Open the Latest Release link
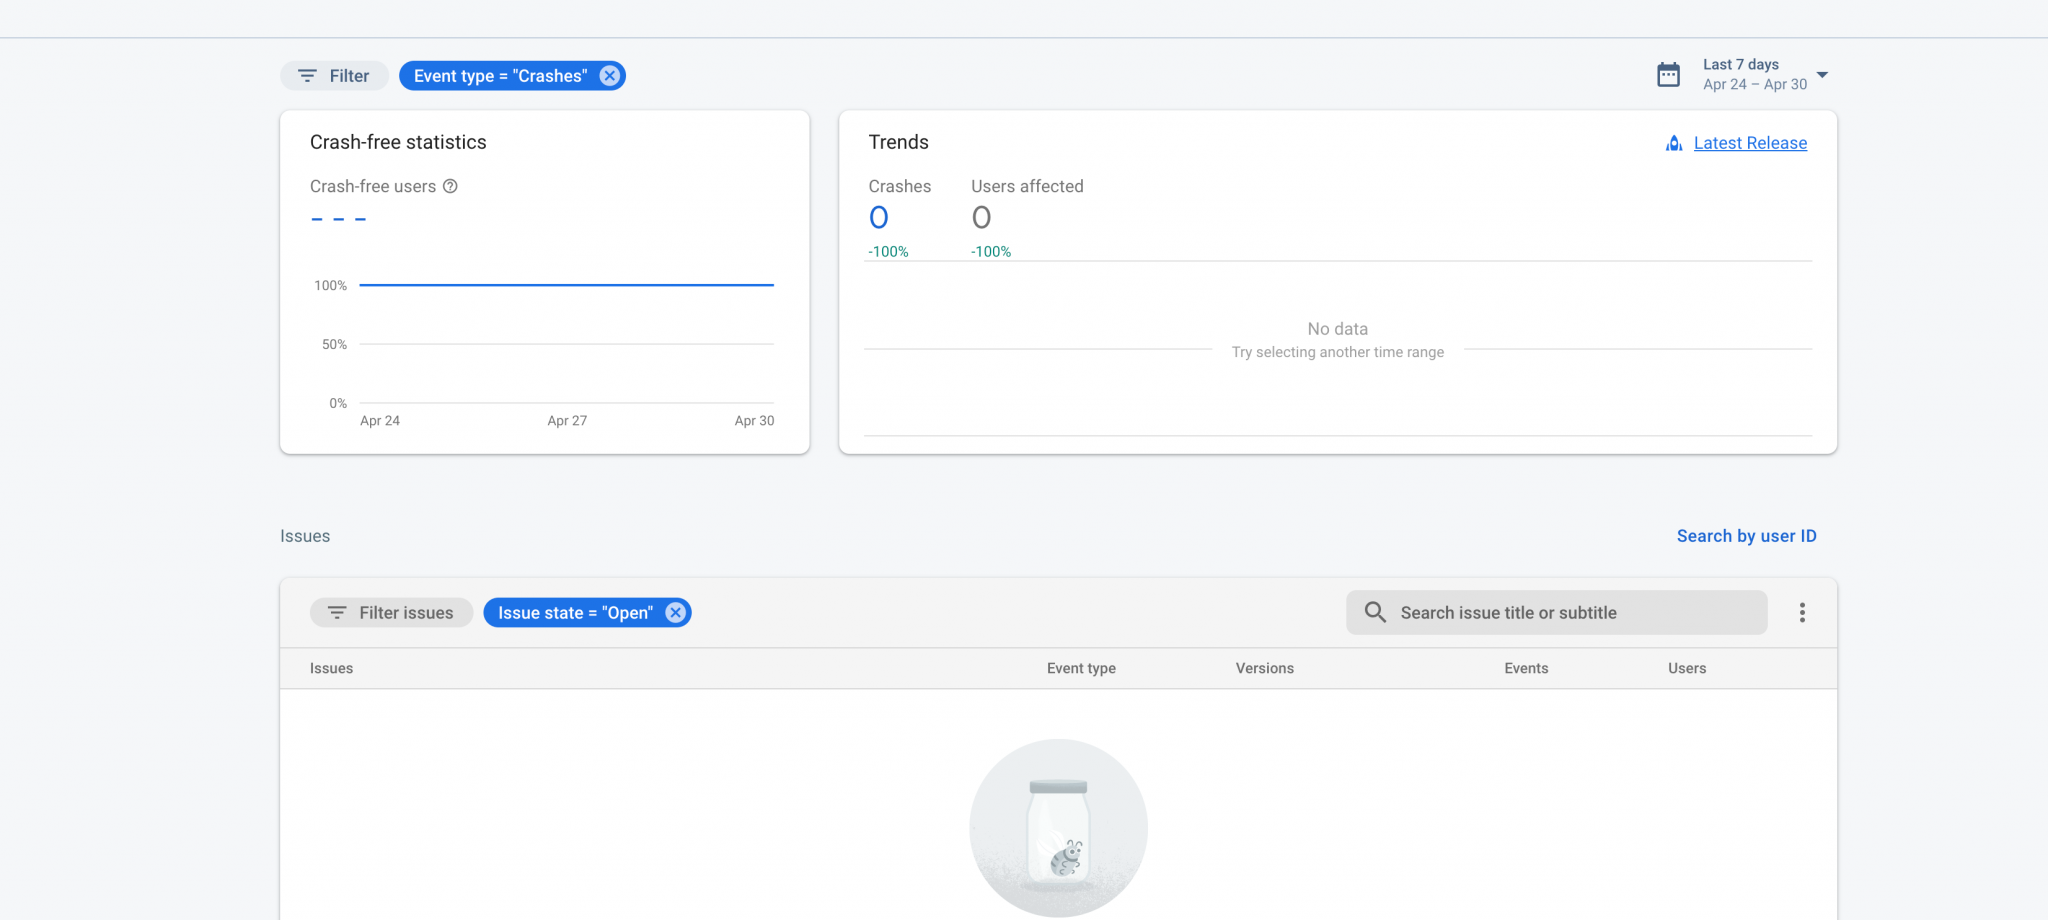Screen dimensions: 2048x920 (1750, 143)
